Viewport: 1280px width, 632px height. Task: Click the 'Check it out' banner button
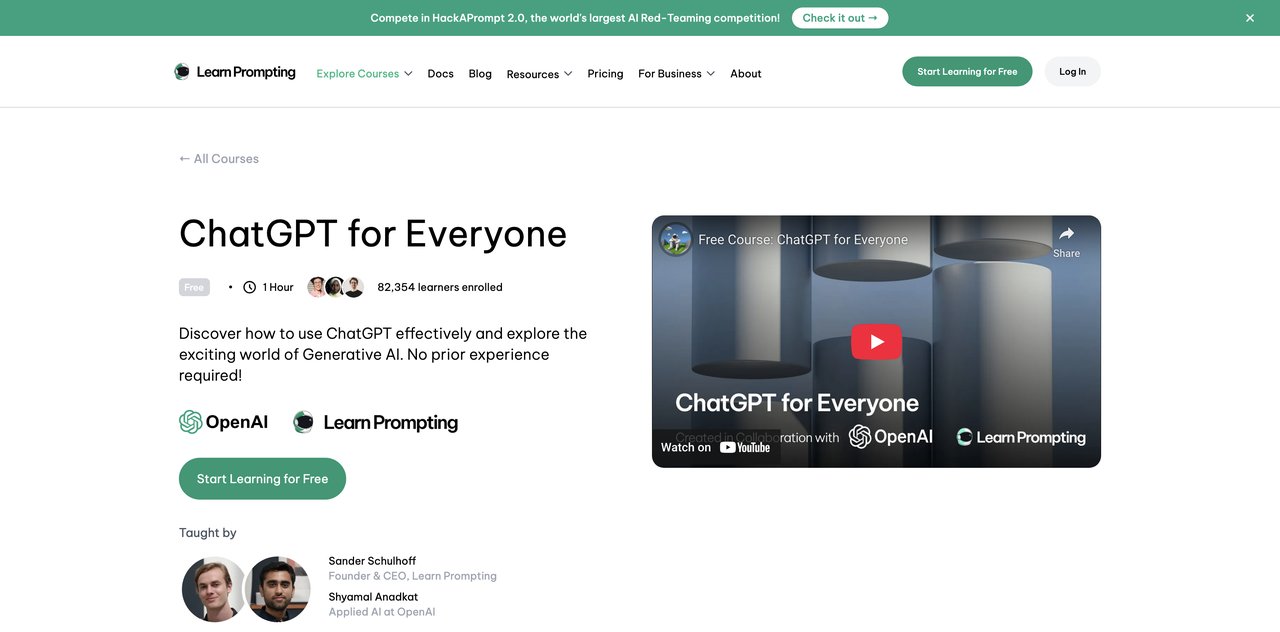840,18
